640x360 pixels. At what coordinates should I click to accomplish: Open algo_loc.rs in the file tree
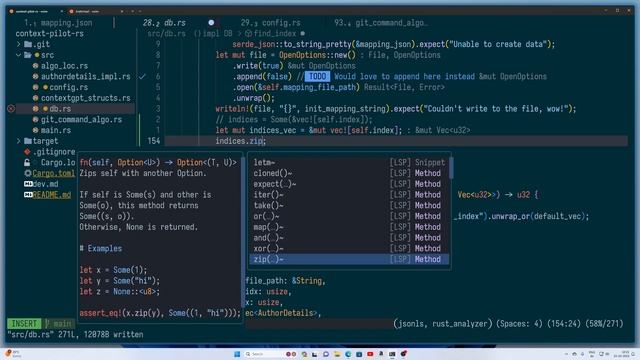click(x=64, y=66)
